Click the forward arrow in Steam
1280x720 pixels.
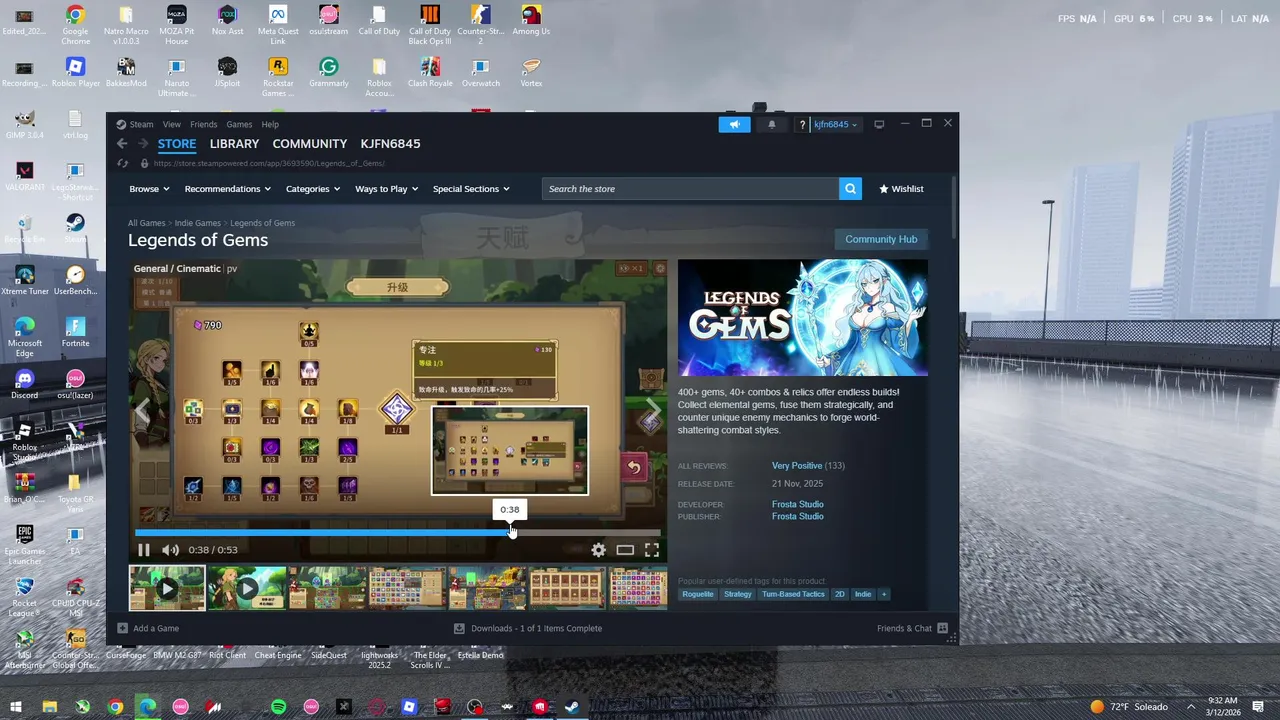(143, 144)
